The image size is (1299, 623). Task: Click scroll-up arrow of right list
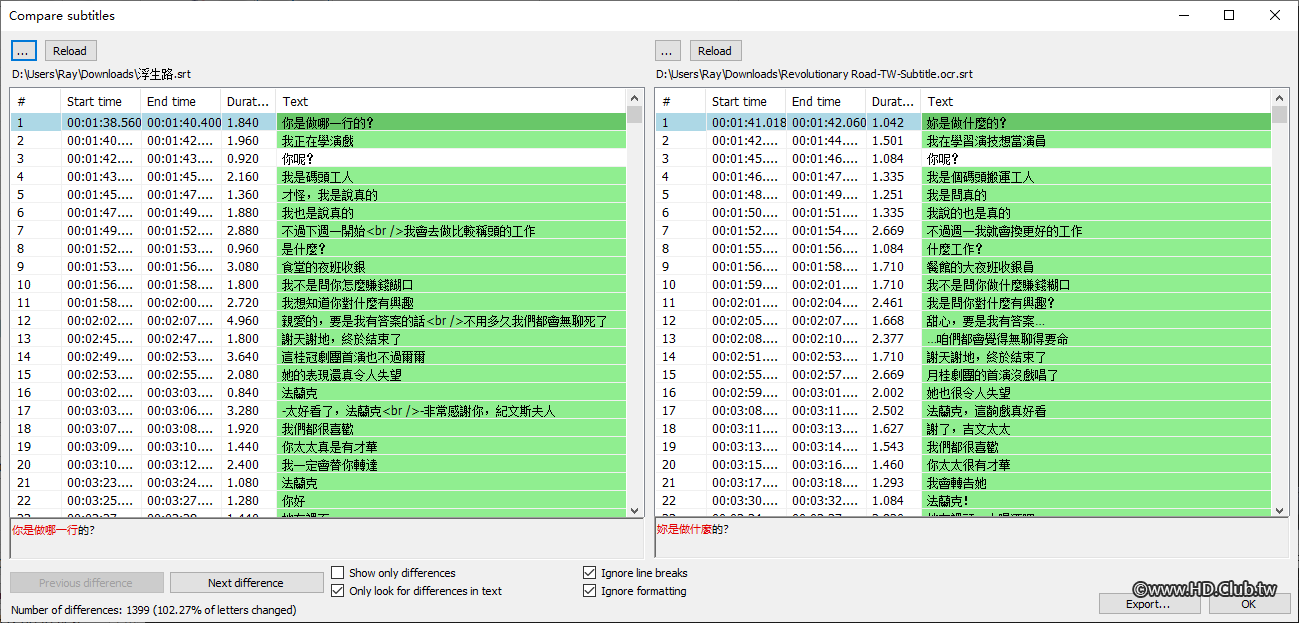pos(1280,98)
